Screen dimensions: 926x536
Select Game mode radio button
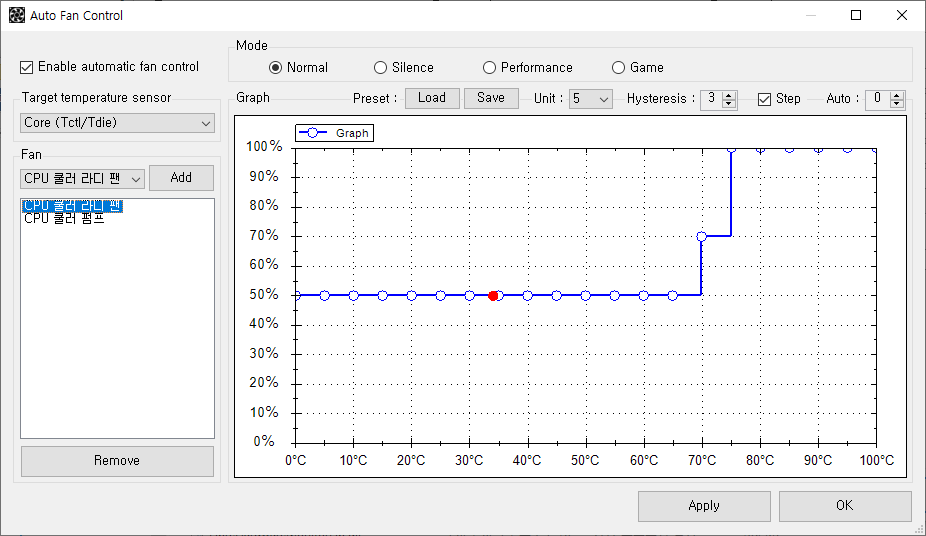(618, 68)
